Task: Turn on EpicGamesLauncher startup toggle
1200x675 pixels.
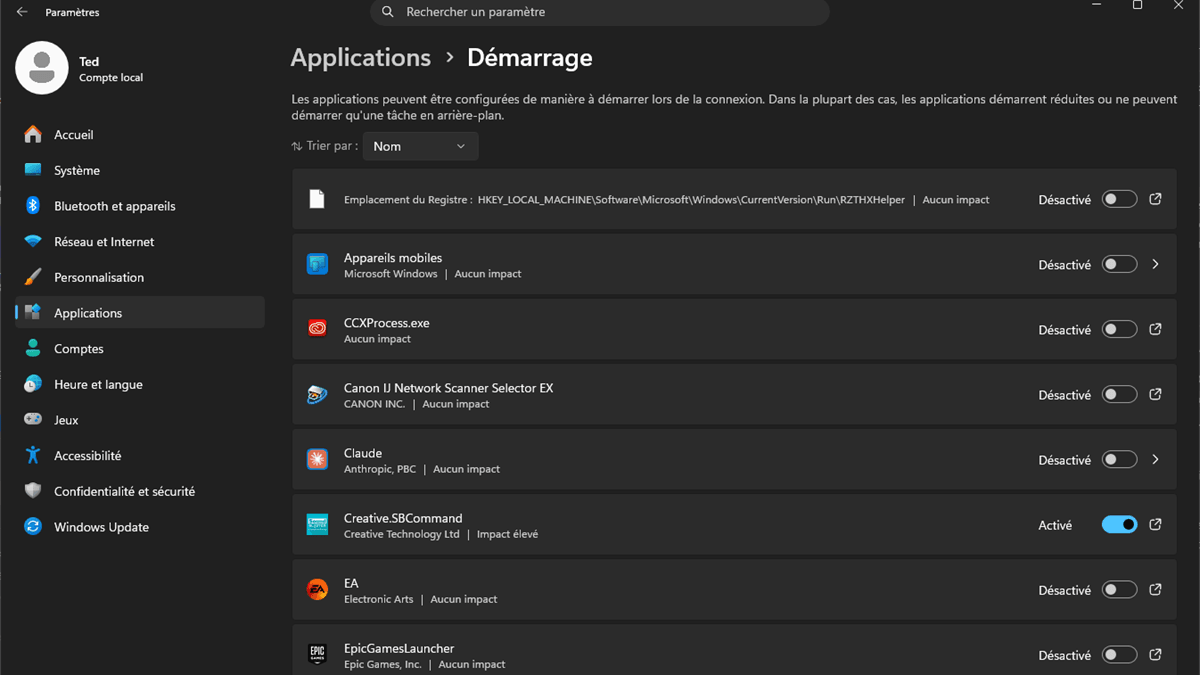Action: pyautogui.click(x=1119, y=655)
